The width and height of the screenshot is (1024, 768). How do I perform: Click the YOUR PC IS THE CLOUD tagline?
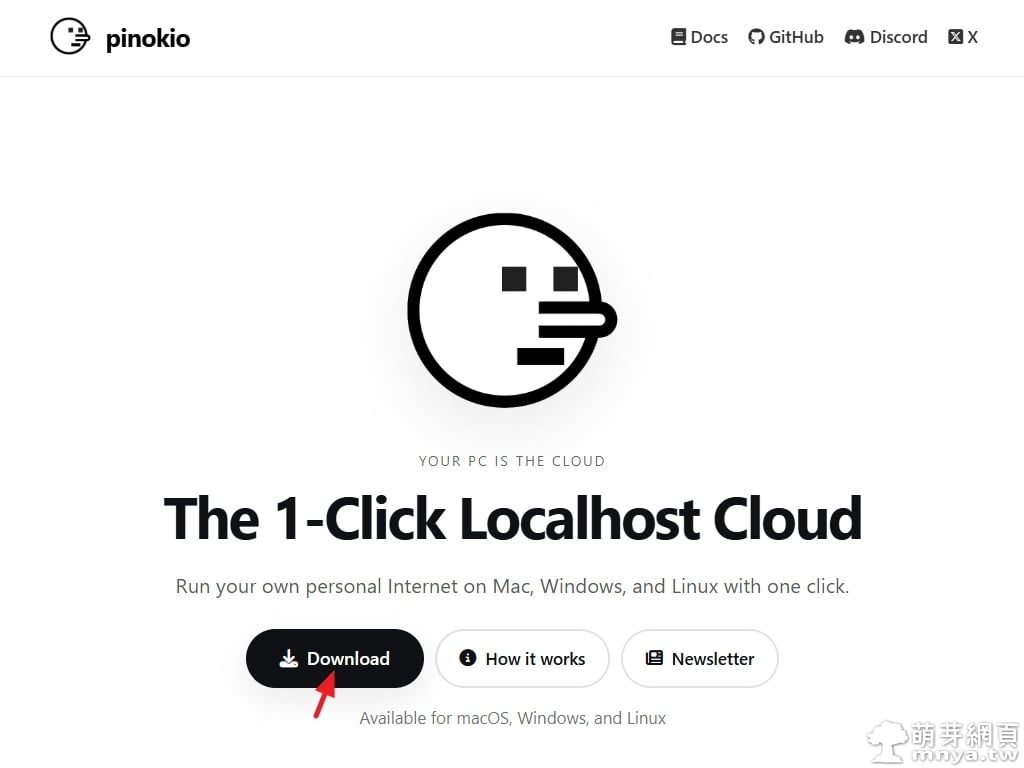pos(512,461)
